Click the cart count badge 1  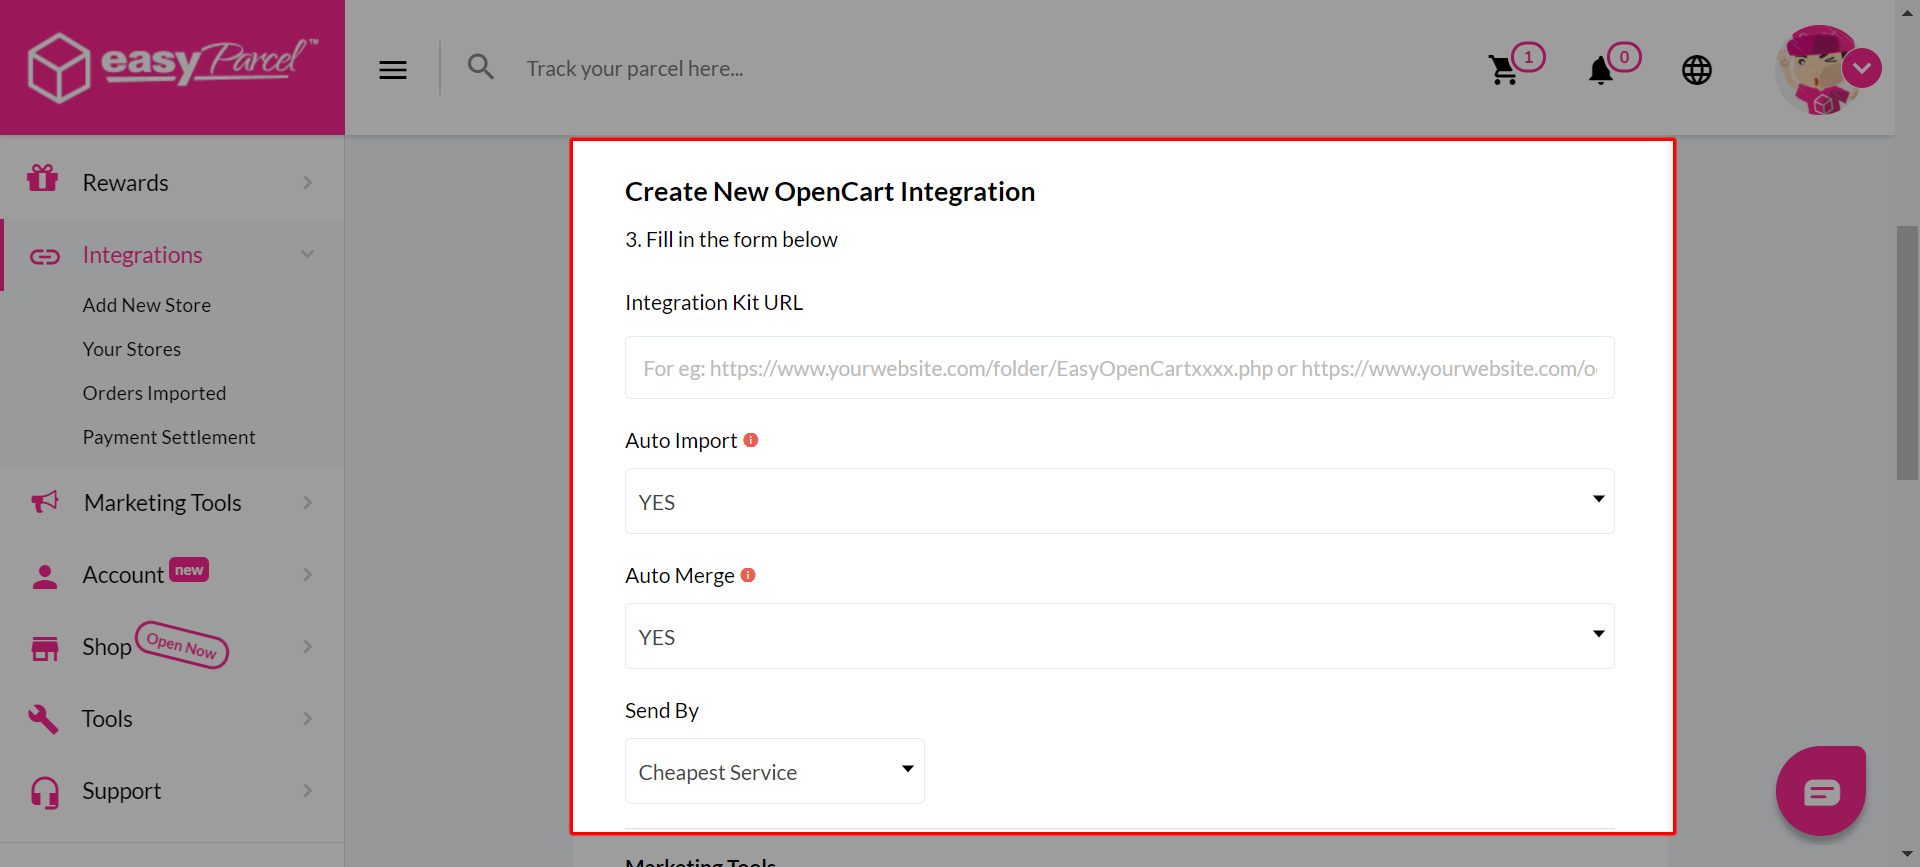(1528, 57)
